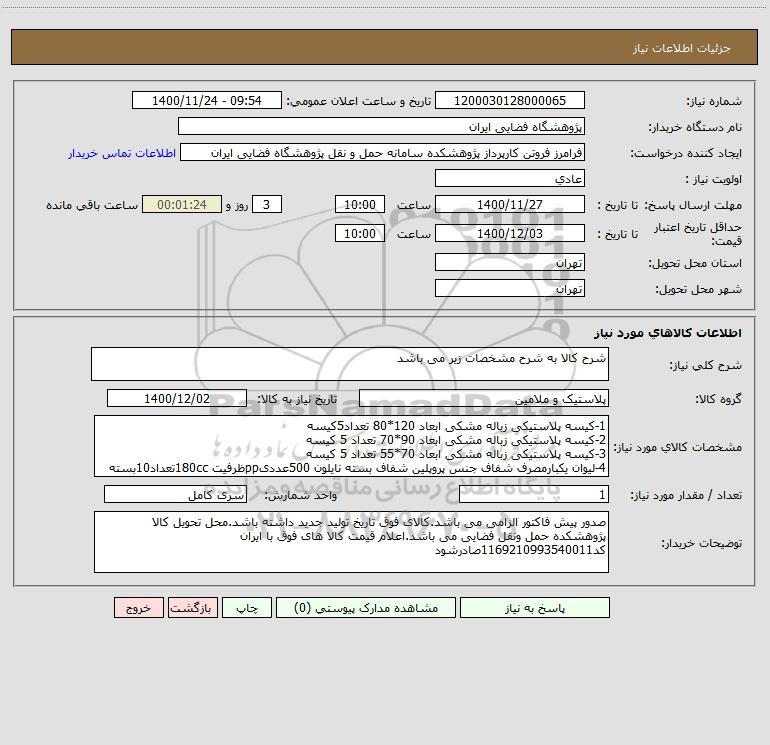Click request creator field فرامرز فروتن
770x745 pixels.
coord(383,152)
